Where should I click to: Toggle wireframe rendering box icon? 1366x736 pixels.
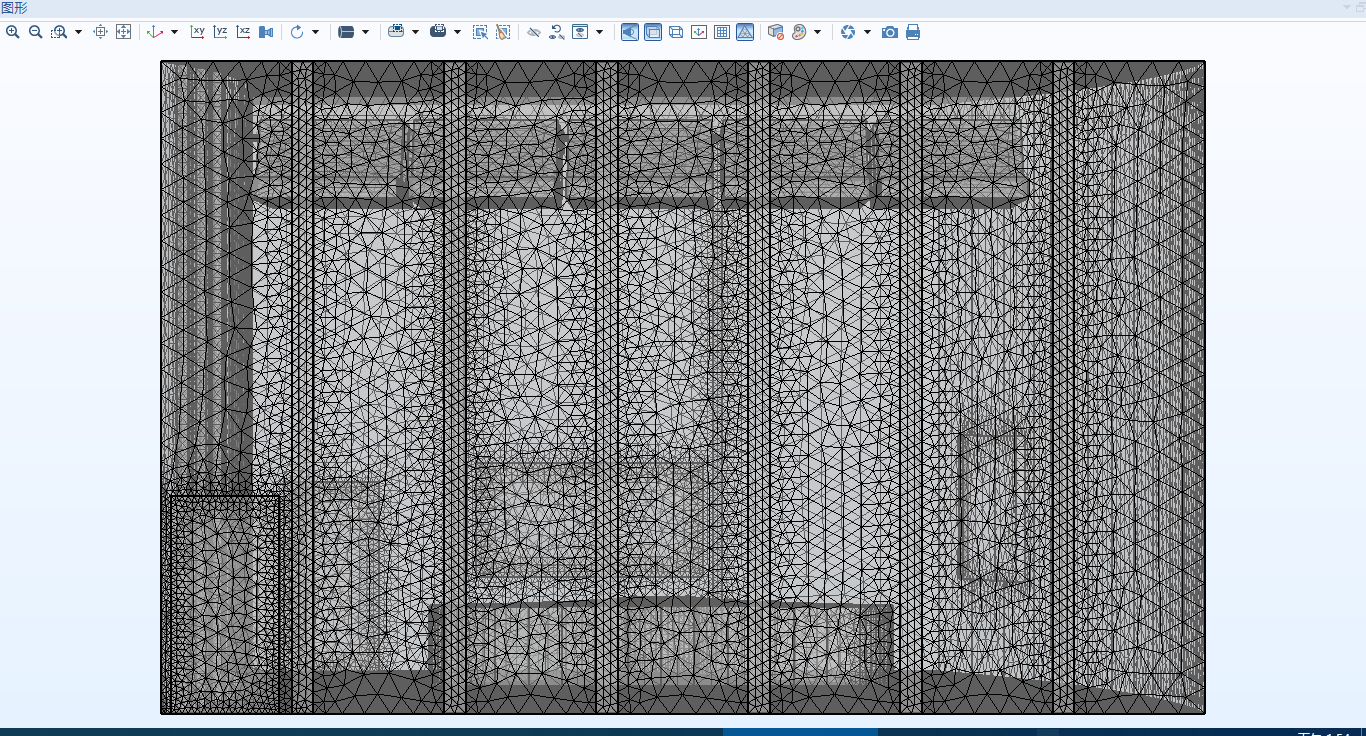pos(676,32)
